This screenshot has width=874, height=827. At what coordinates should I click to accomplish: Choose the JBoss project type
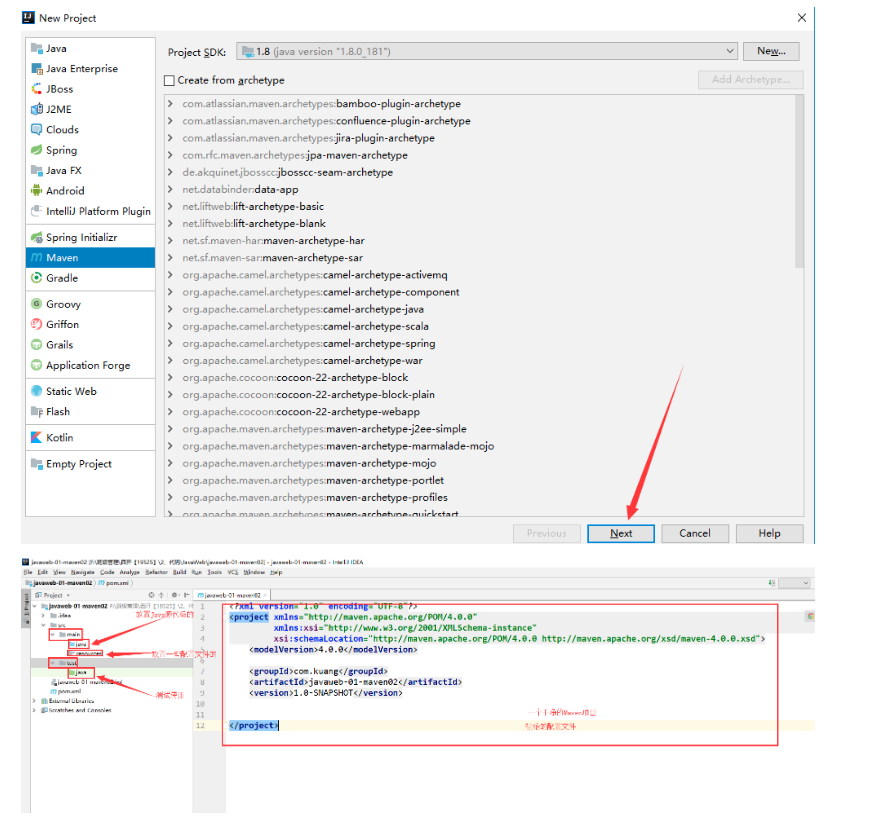(90, 89)
